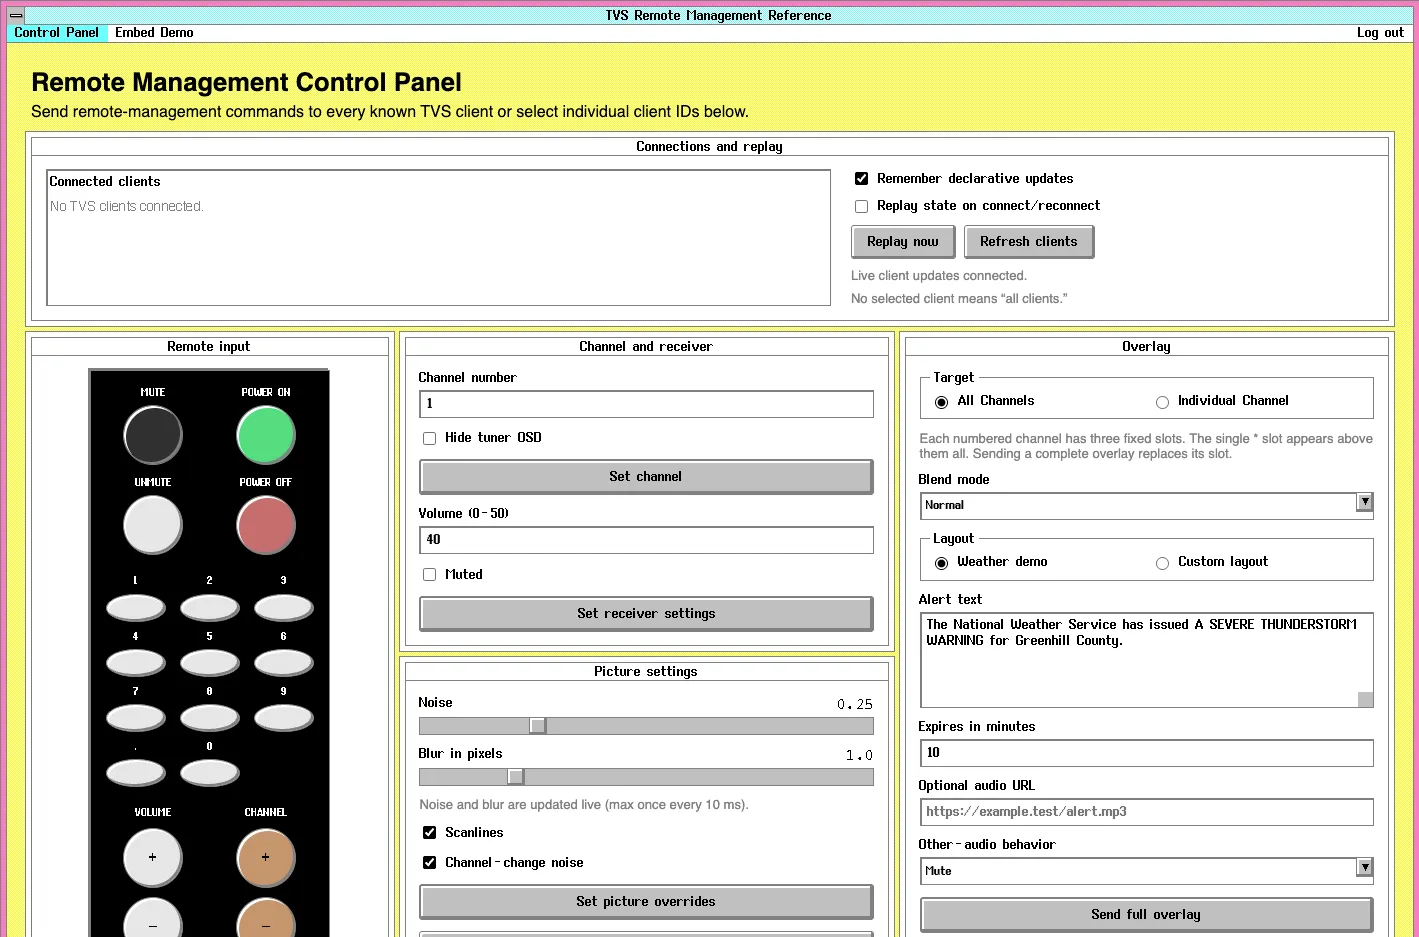1419x937 pixels.
Task: Switch to Embed Demo tab
Action: [x=154, y=33]
